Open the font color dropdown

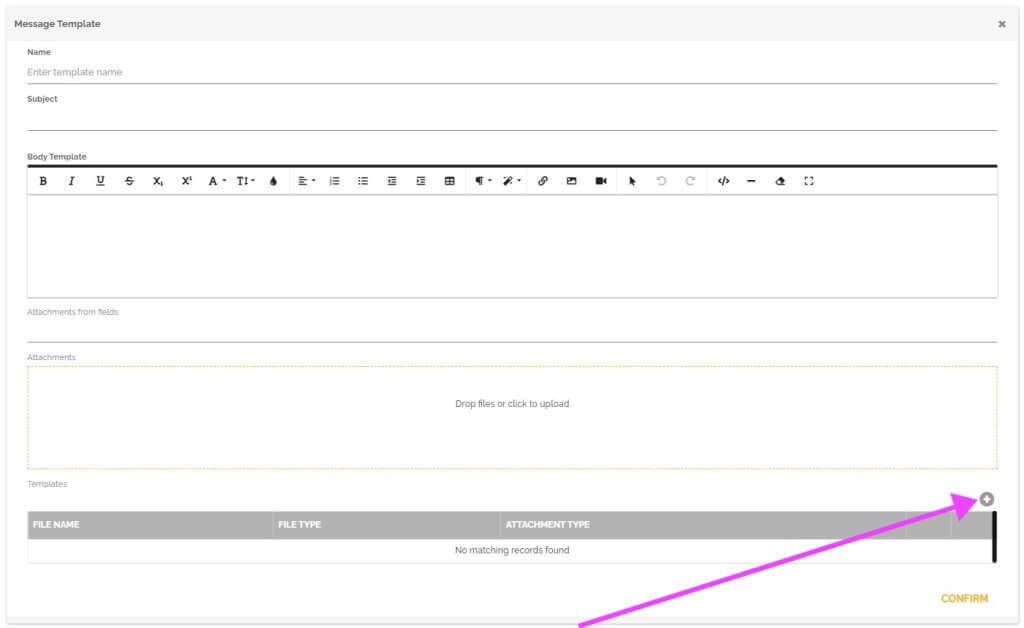pyautogui.click(x=216, y=180)
